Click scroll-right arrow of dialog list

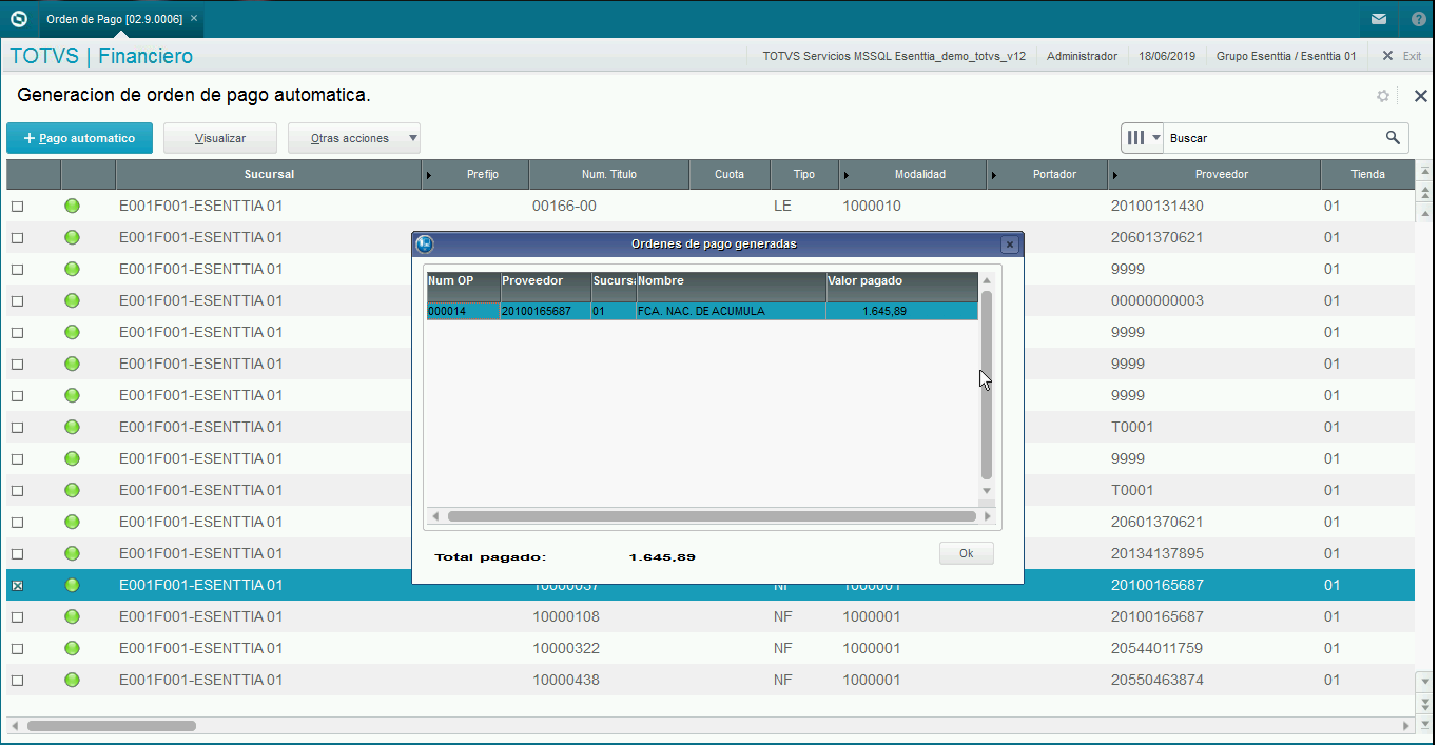click(x=987, y=516)
